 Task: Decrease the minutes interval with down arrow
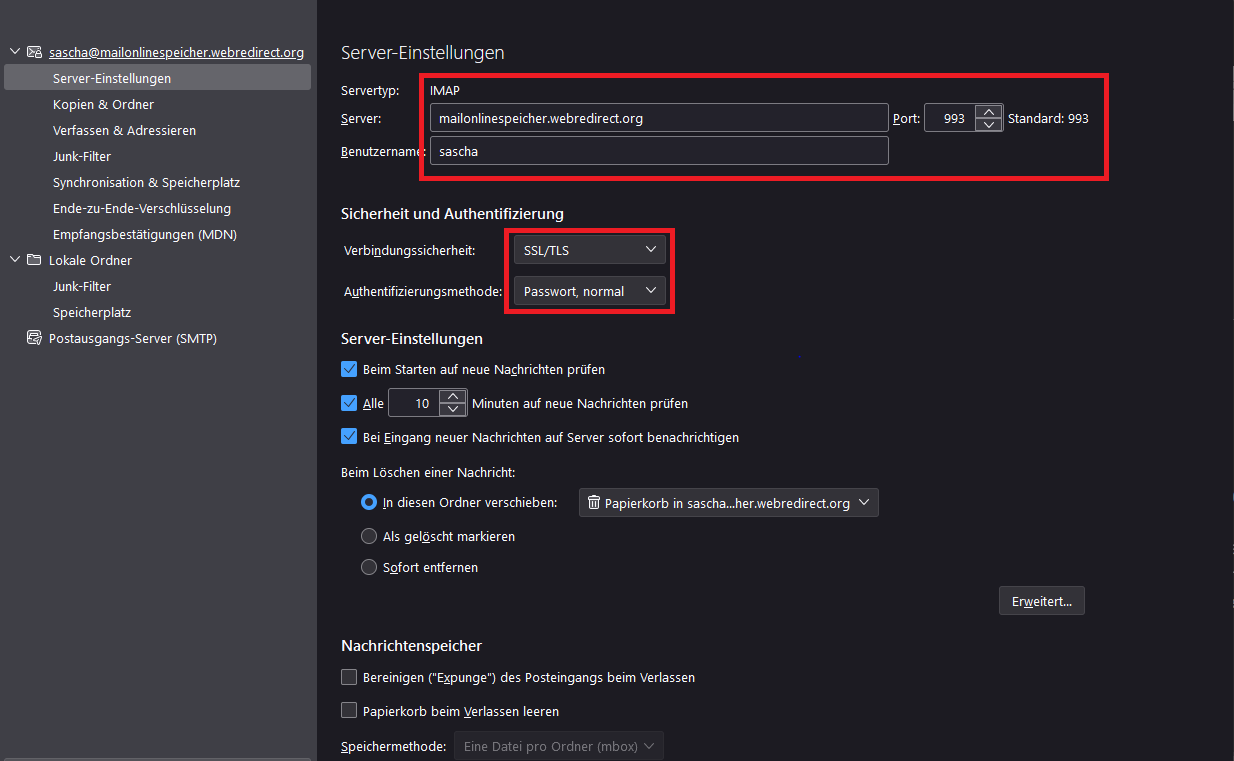tap(453, 410)
